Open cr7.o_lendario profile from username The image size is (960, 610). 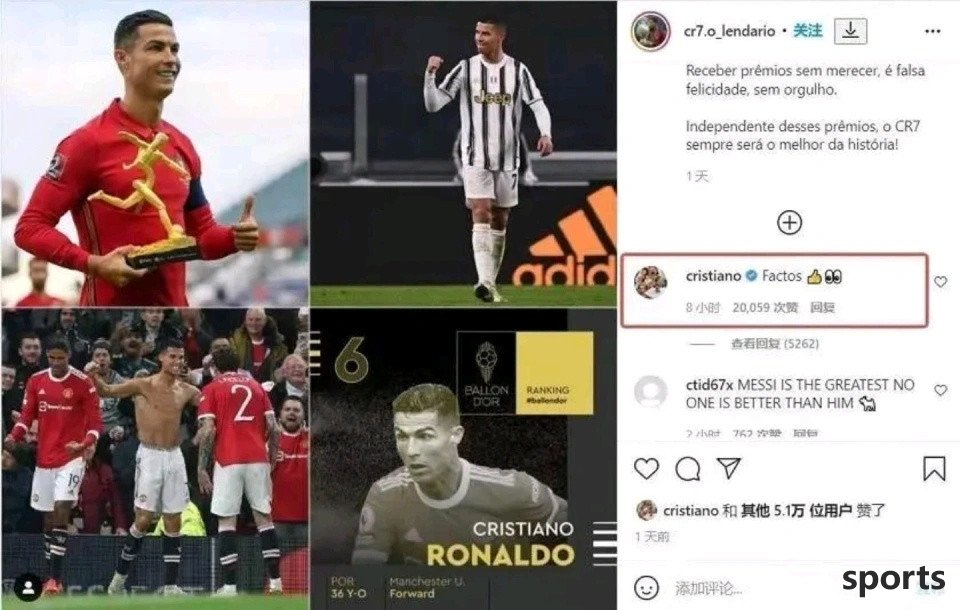pos(730,31)
